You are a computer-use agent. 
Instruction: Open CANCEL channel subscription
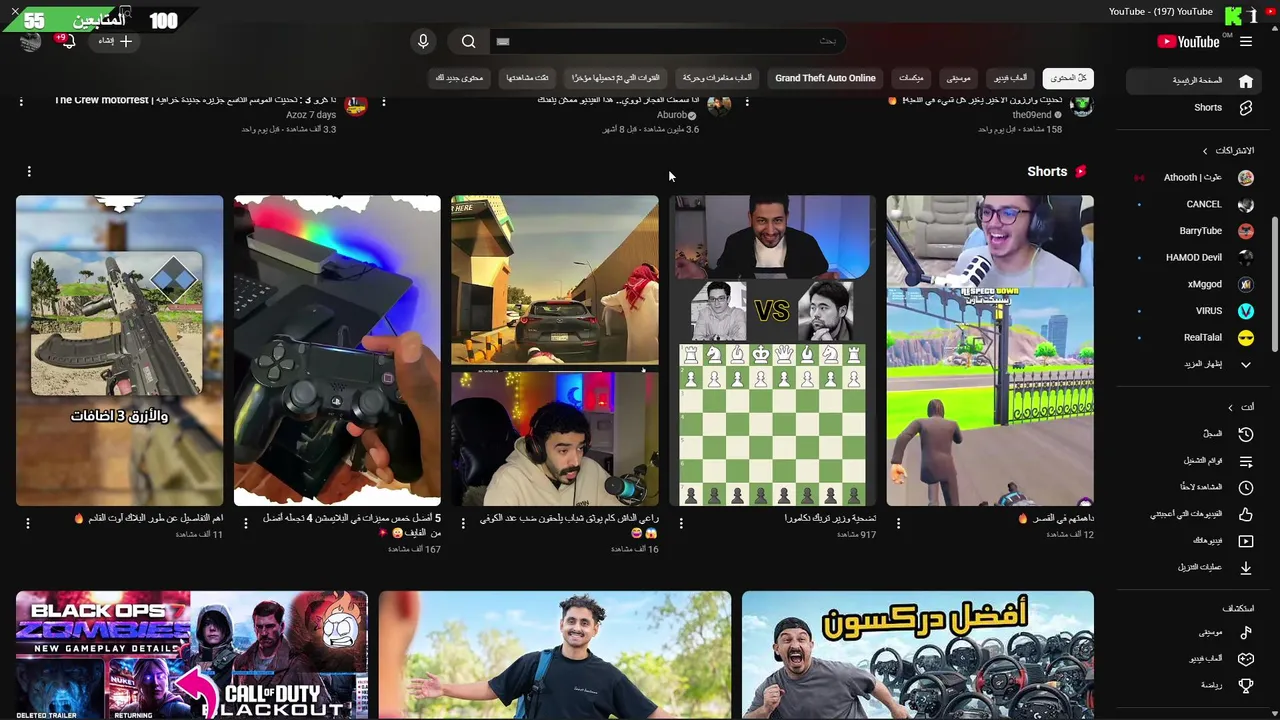tap(1195, 204)
